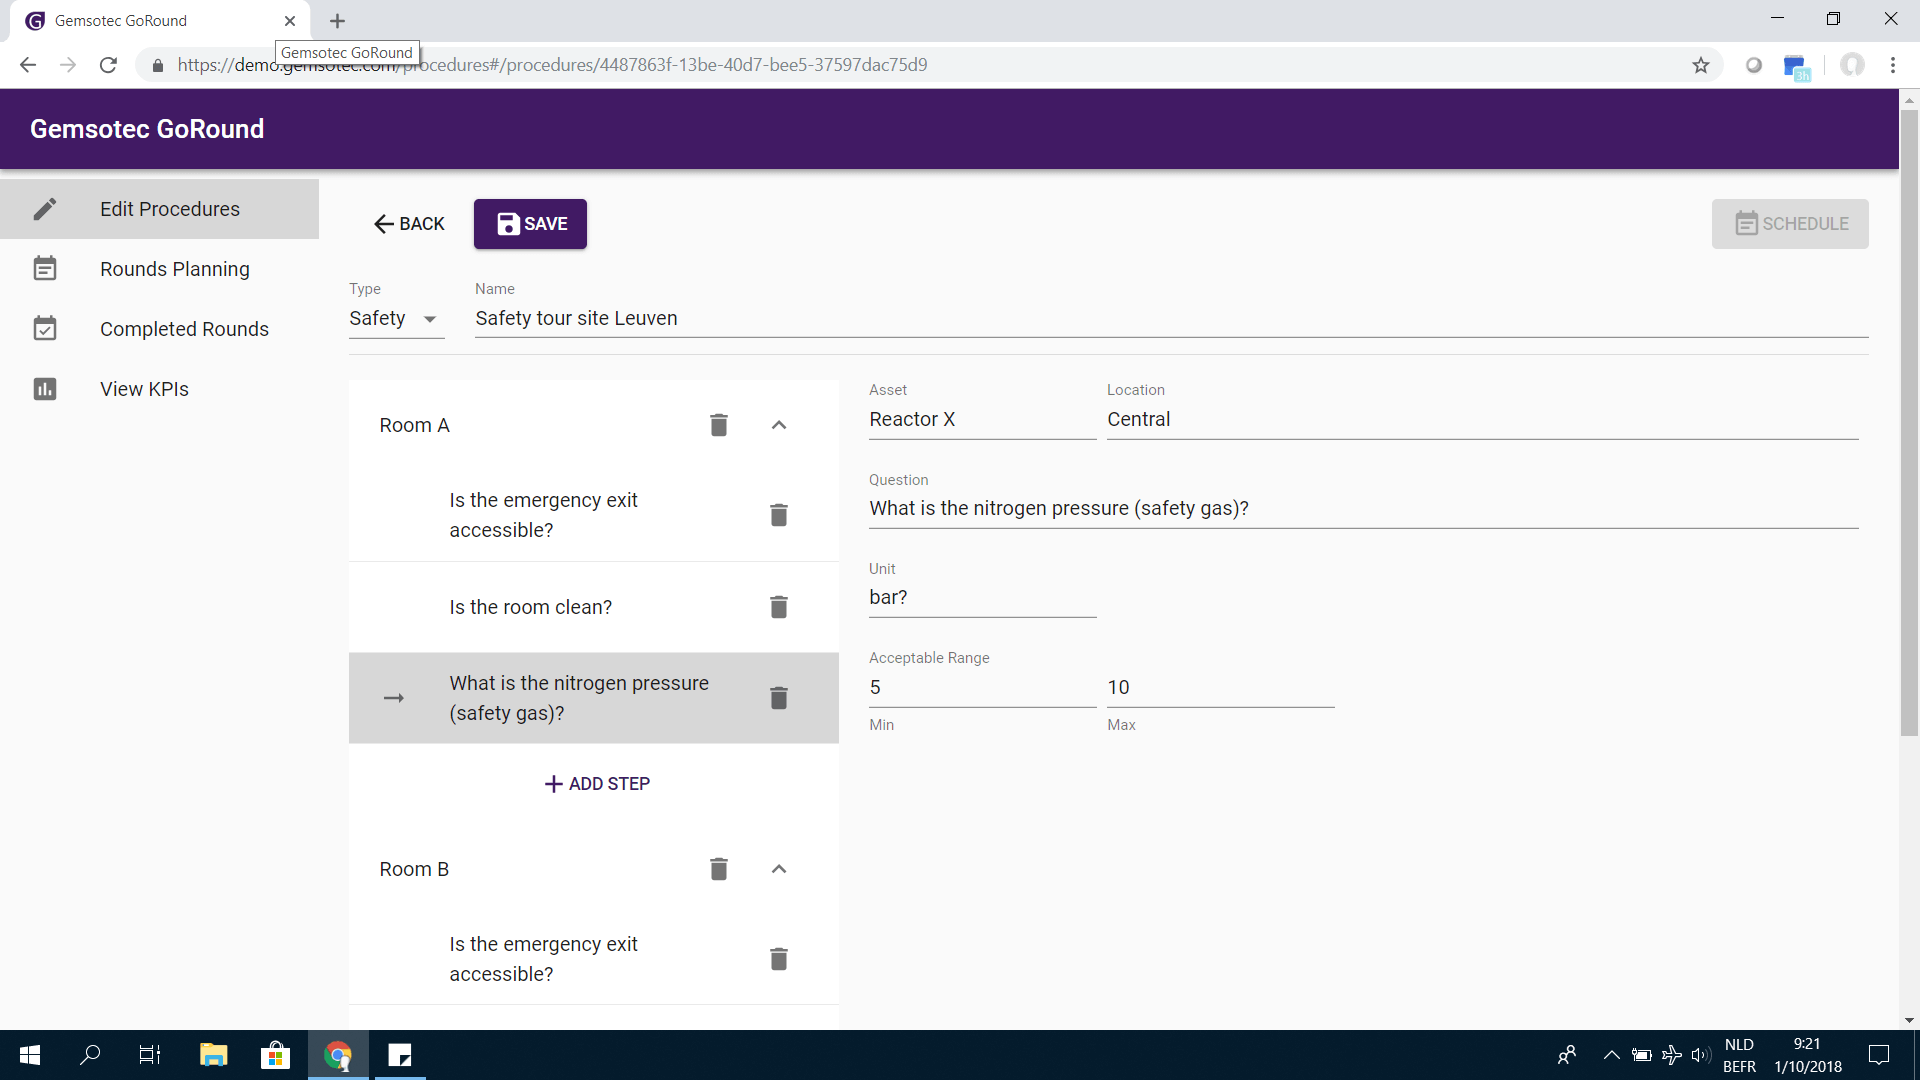Image resolution: width=1920 pixels, height=1080 pixels.
Task: Click the View KPIs chart icon
Action: 45,389
